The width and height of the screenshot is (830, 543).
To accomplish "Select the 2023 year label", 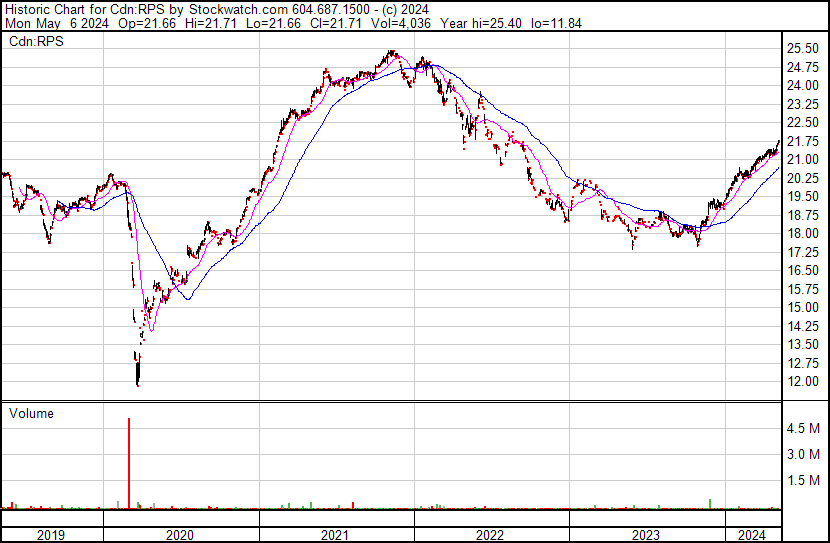I will click(646, 535).
